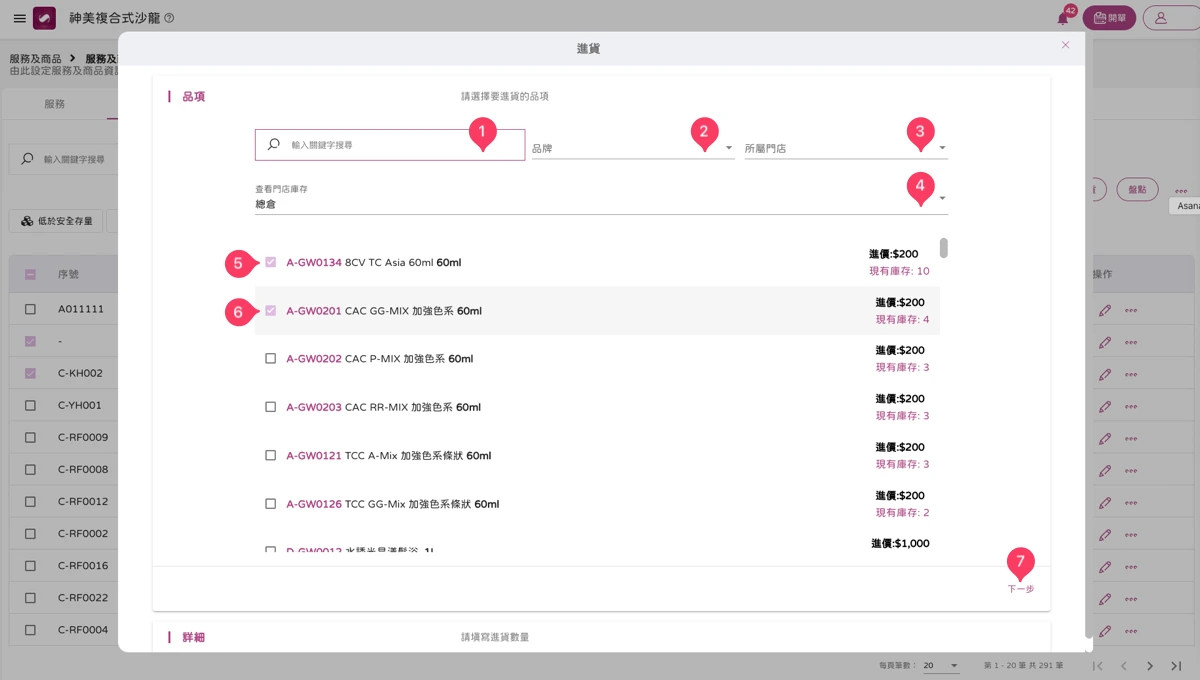Filter by 低於安全存量
This screenshot has height=680, width=1200.
[x=57, y=221]
